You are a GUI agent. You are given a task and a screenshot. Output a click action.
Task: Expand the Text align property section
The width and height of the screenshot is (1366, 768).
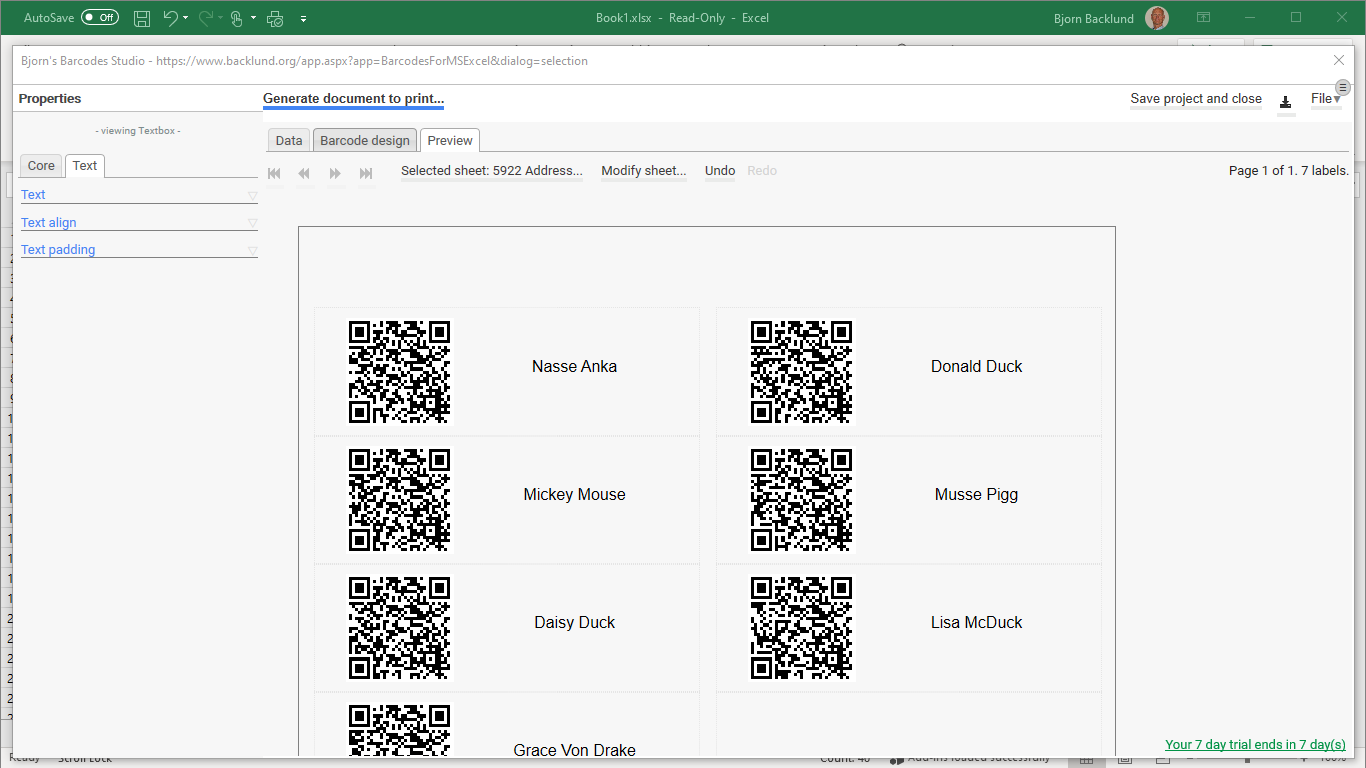coord(139,223)
